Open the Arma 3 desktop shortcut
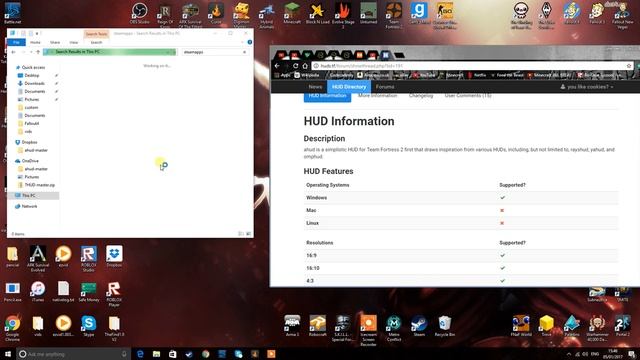This screenshot has height=360, width=640. click(292, 326)
